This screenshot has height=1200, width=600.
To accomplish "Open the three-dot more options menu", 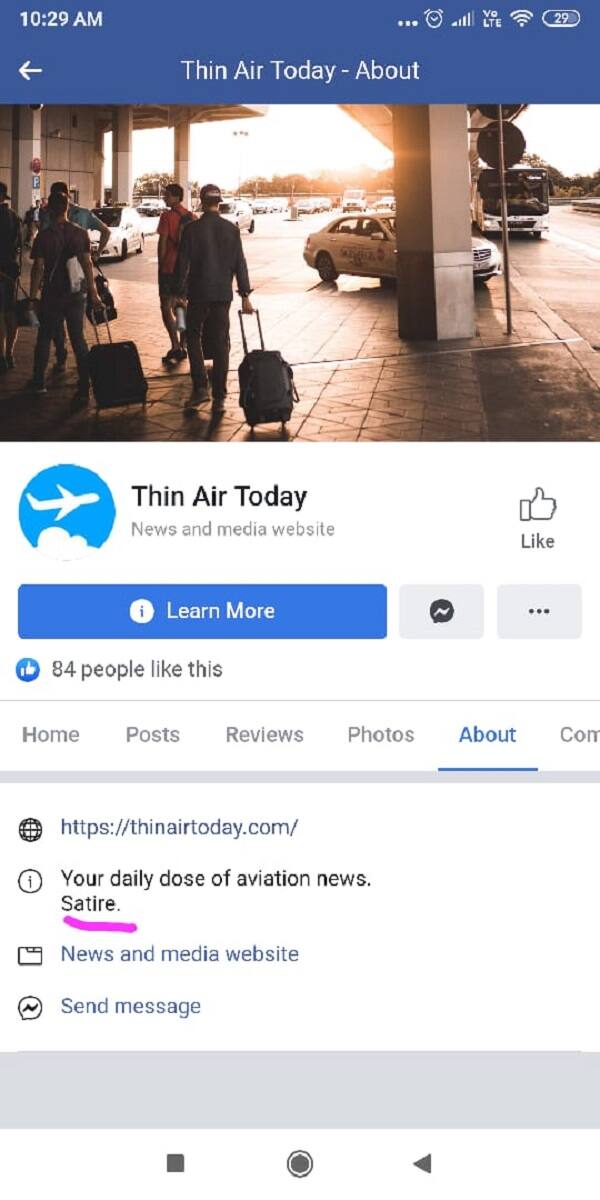I will pyautogui.click(x=539, y=611).
